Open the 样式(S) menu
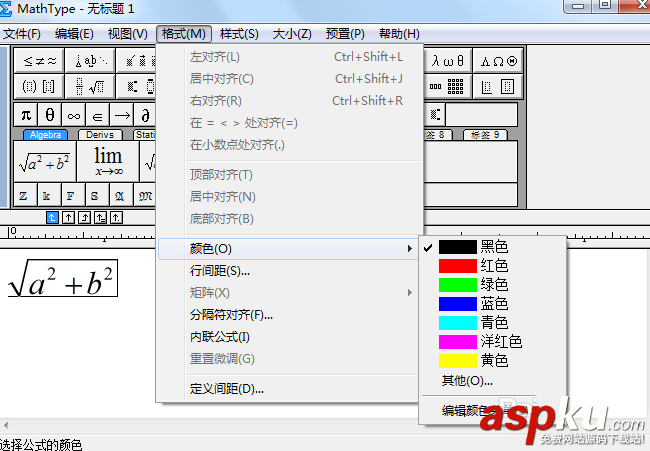Image resolution: width=650 pixels, height=451 pixels. pos(239,34)
